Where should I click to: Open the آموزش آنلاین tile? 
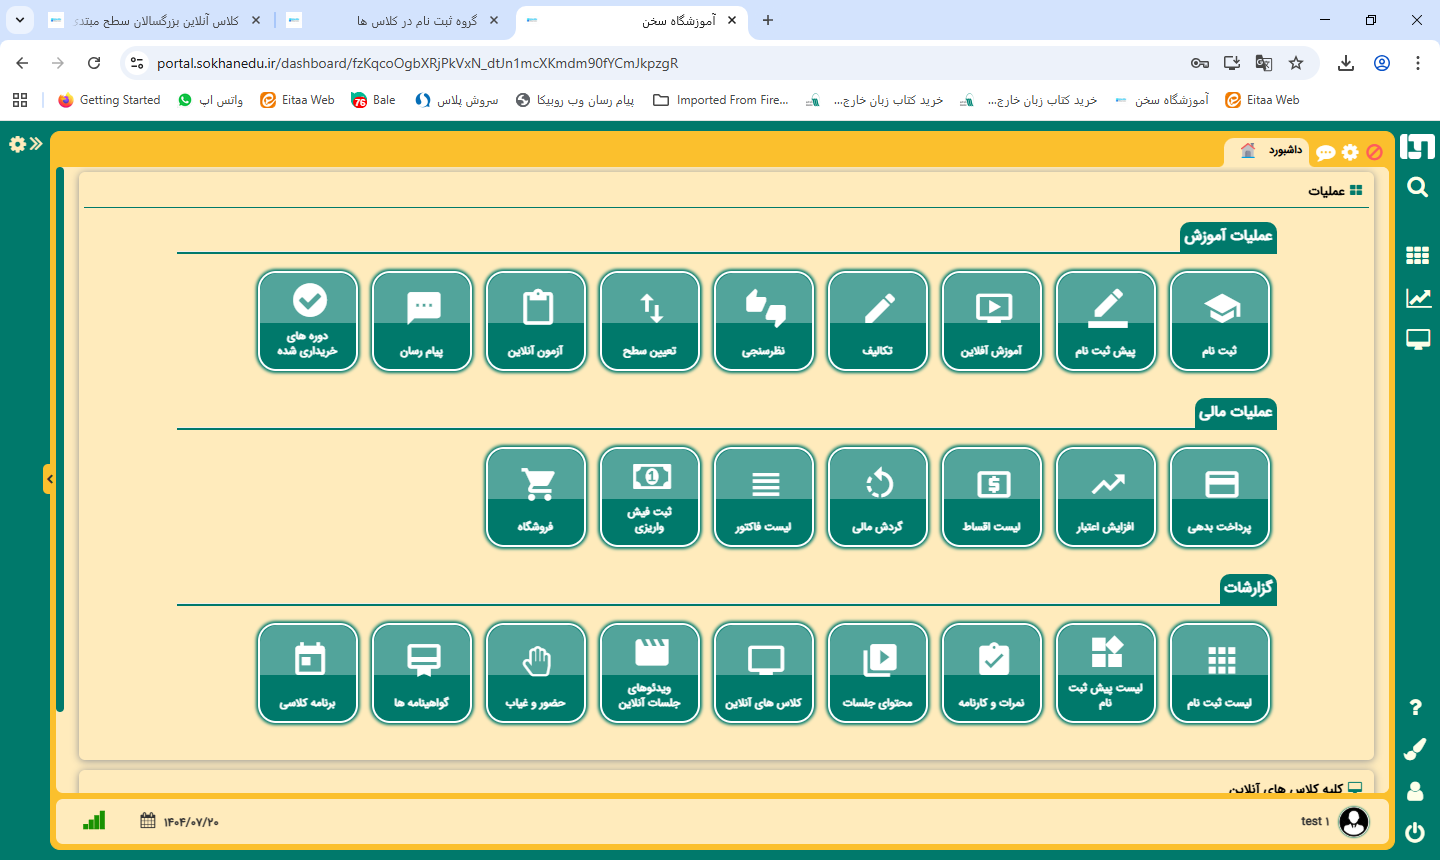[992, 321]
